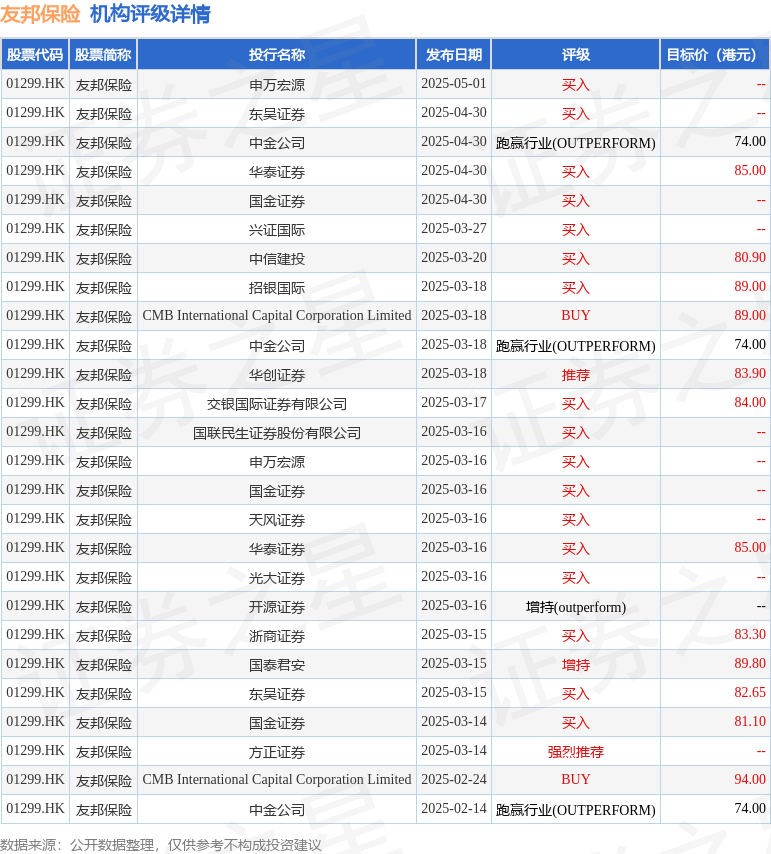The image size is (771, 854).
Task: Click target price 83.90
Action: click(750, 373)
